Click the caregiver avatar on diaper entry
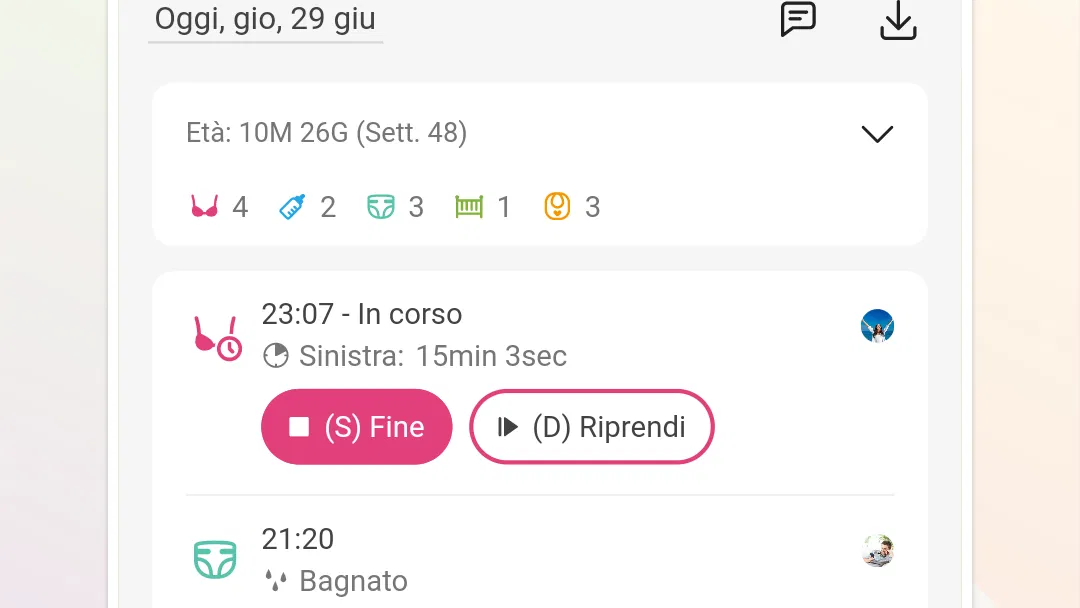The height and width of the screenshot is (608, 1080). (878, 551)
